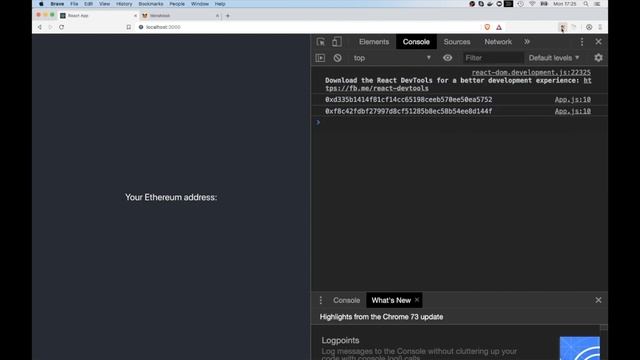Click the logged address 0xd335b1414f81cf14cc65198ceeb570ee50ea5752

coord(409,100)
